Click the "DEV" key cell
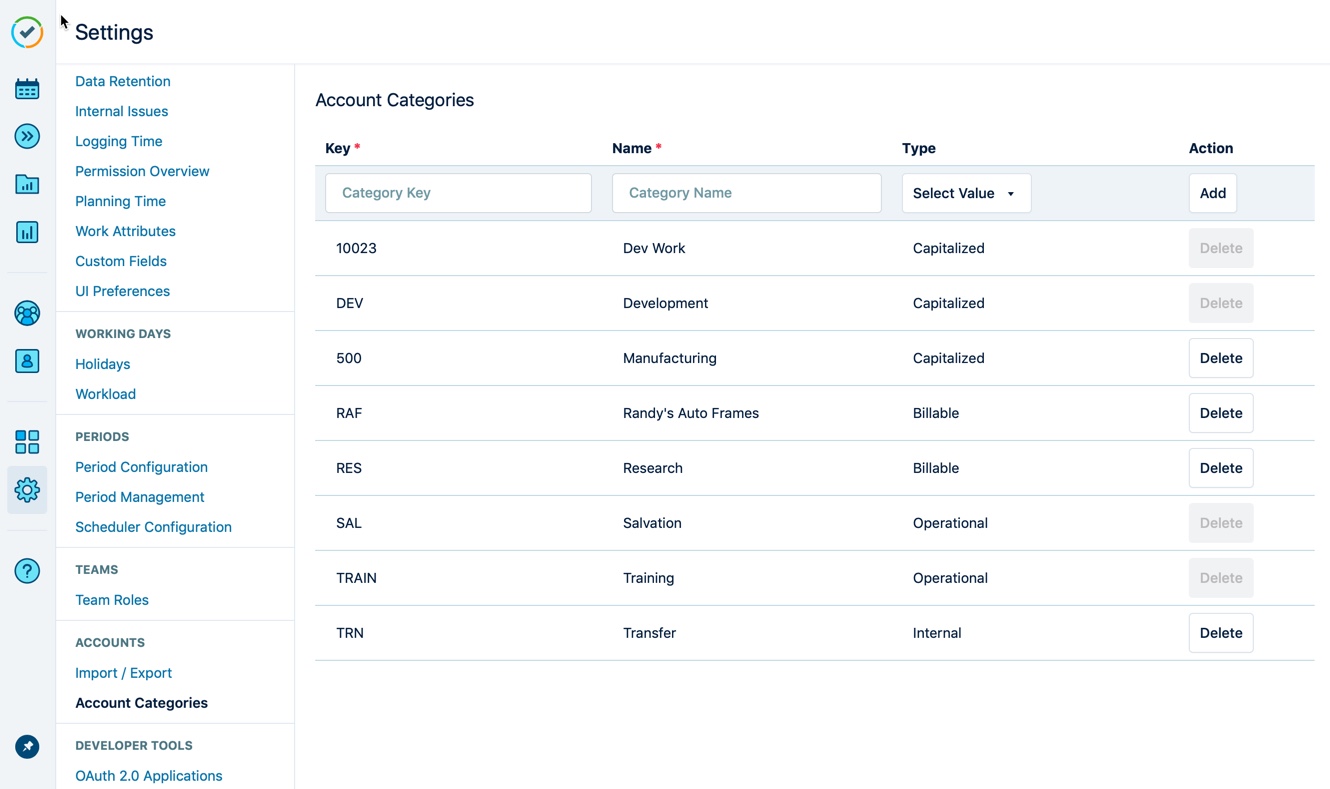 (350, 303)
